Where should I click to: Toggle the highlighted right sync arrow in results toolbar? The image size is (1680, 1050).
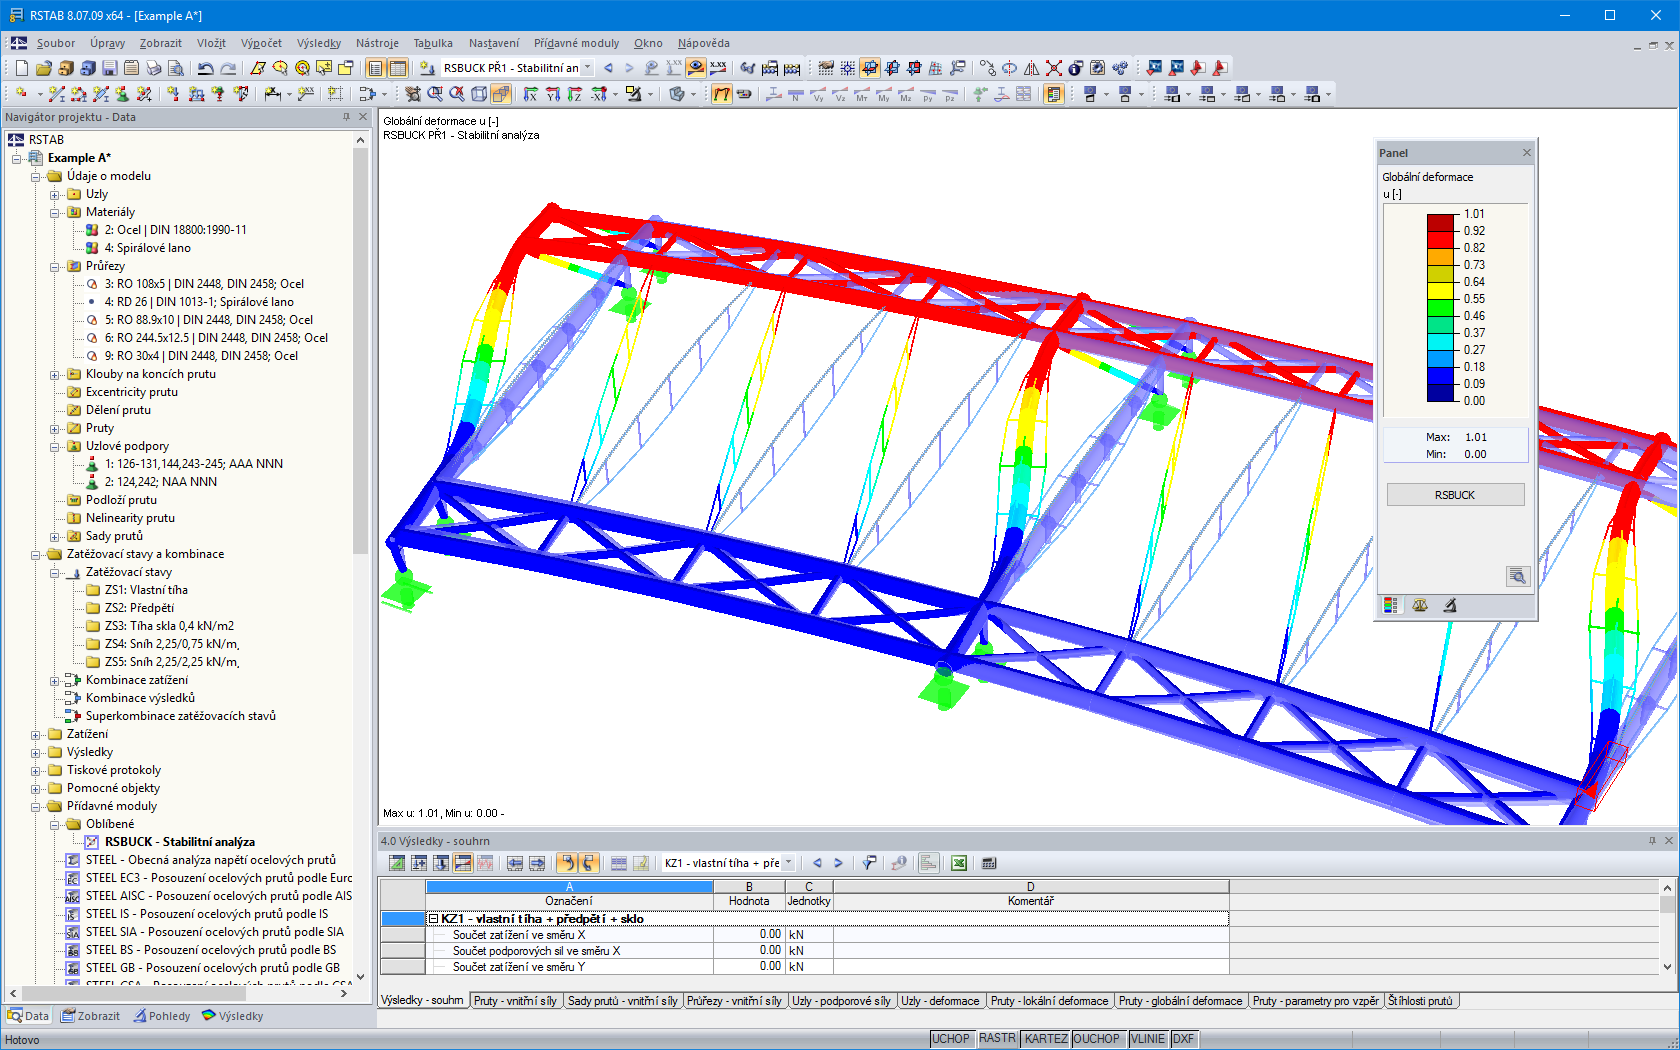coord(588,863)
